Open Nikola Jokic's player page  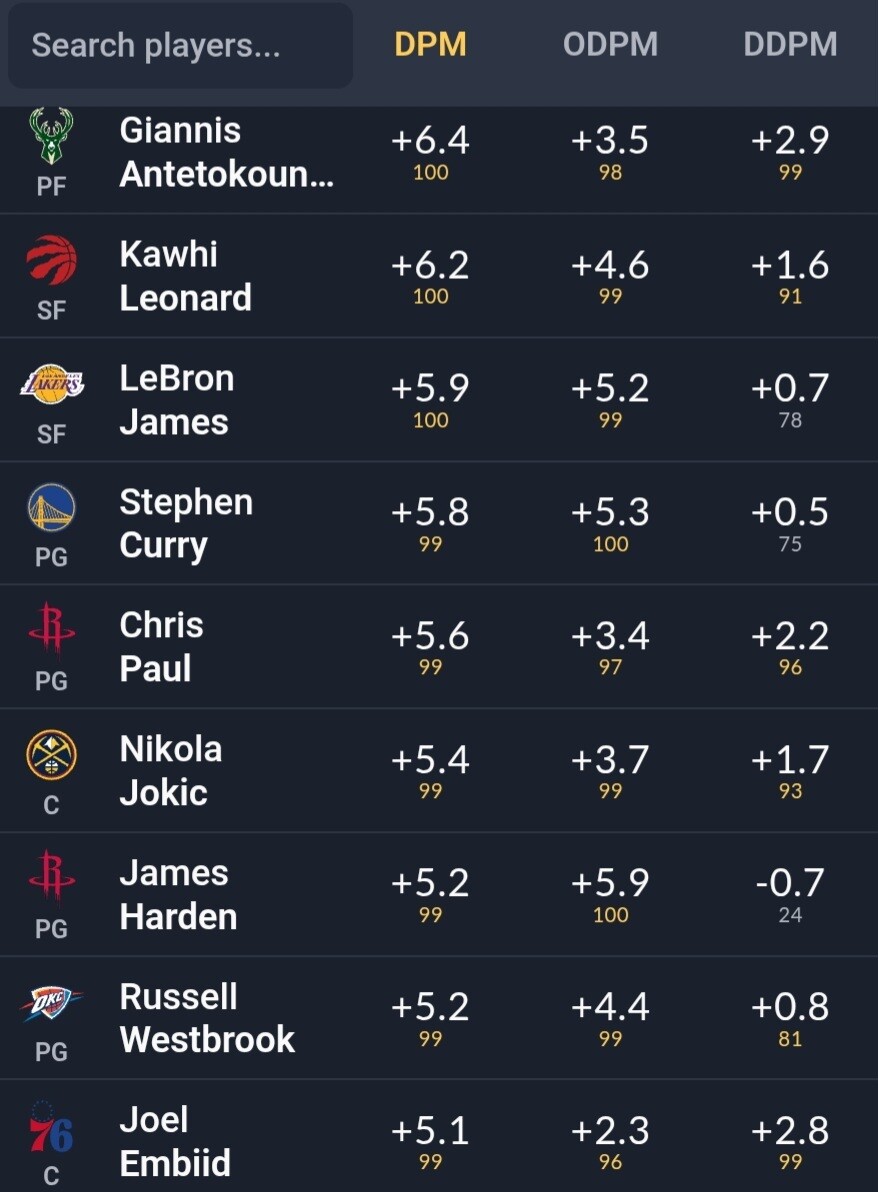click(171, 771)
